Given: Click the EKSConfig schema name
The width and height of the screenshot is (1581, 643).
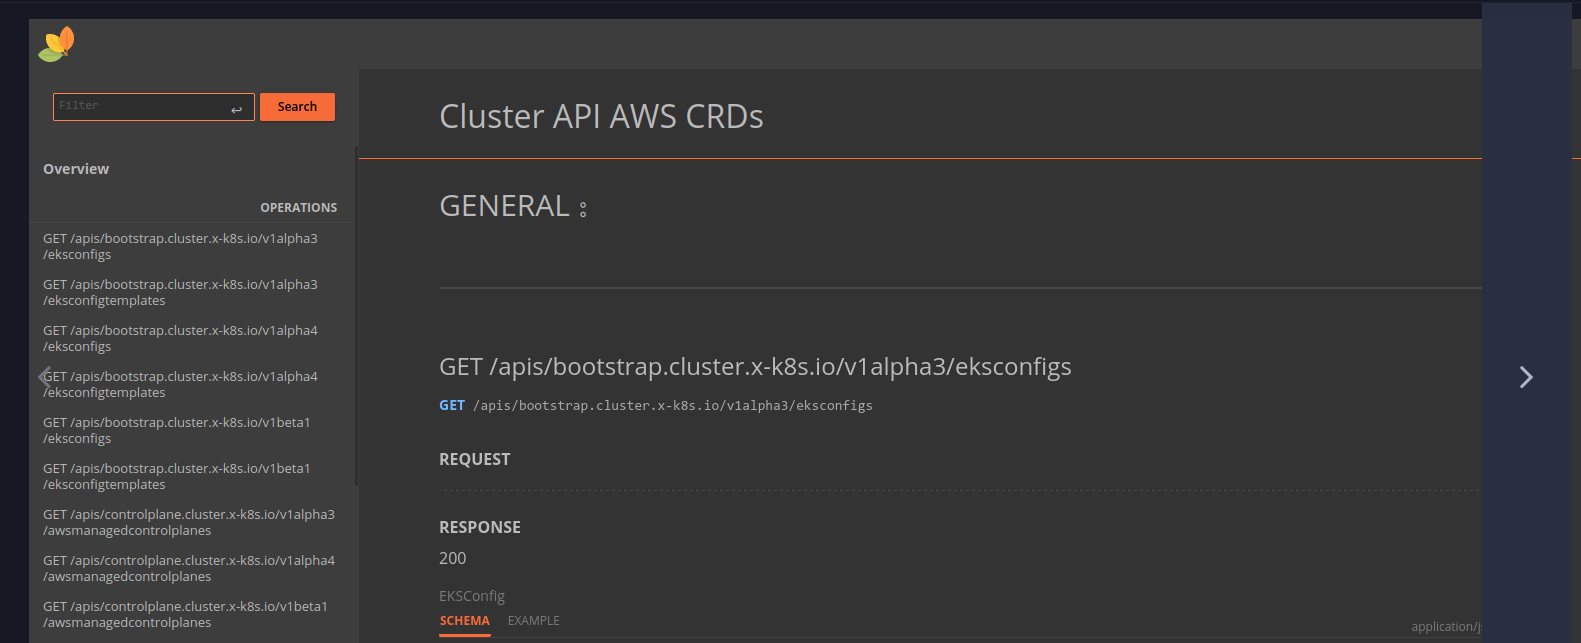Looking at the screenshot, I should pos(472,596).
